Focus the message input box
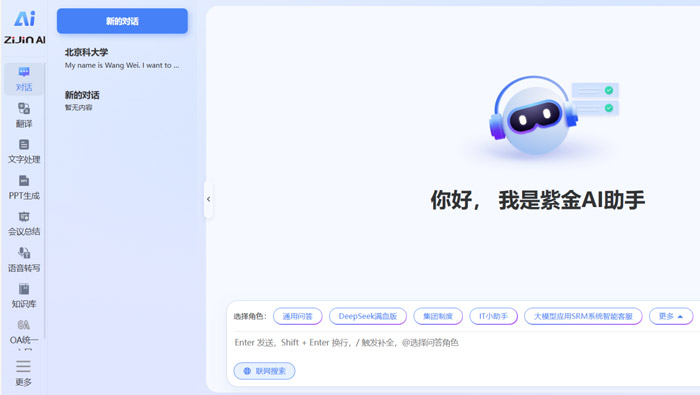 click(x=464, y=343)
